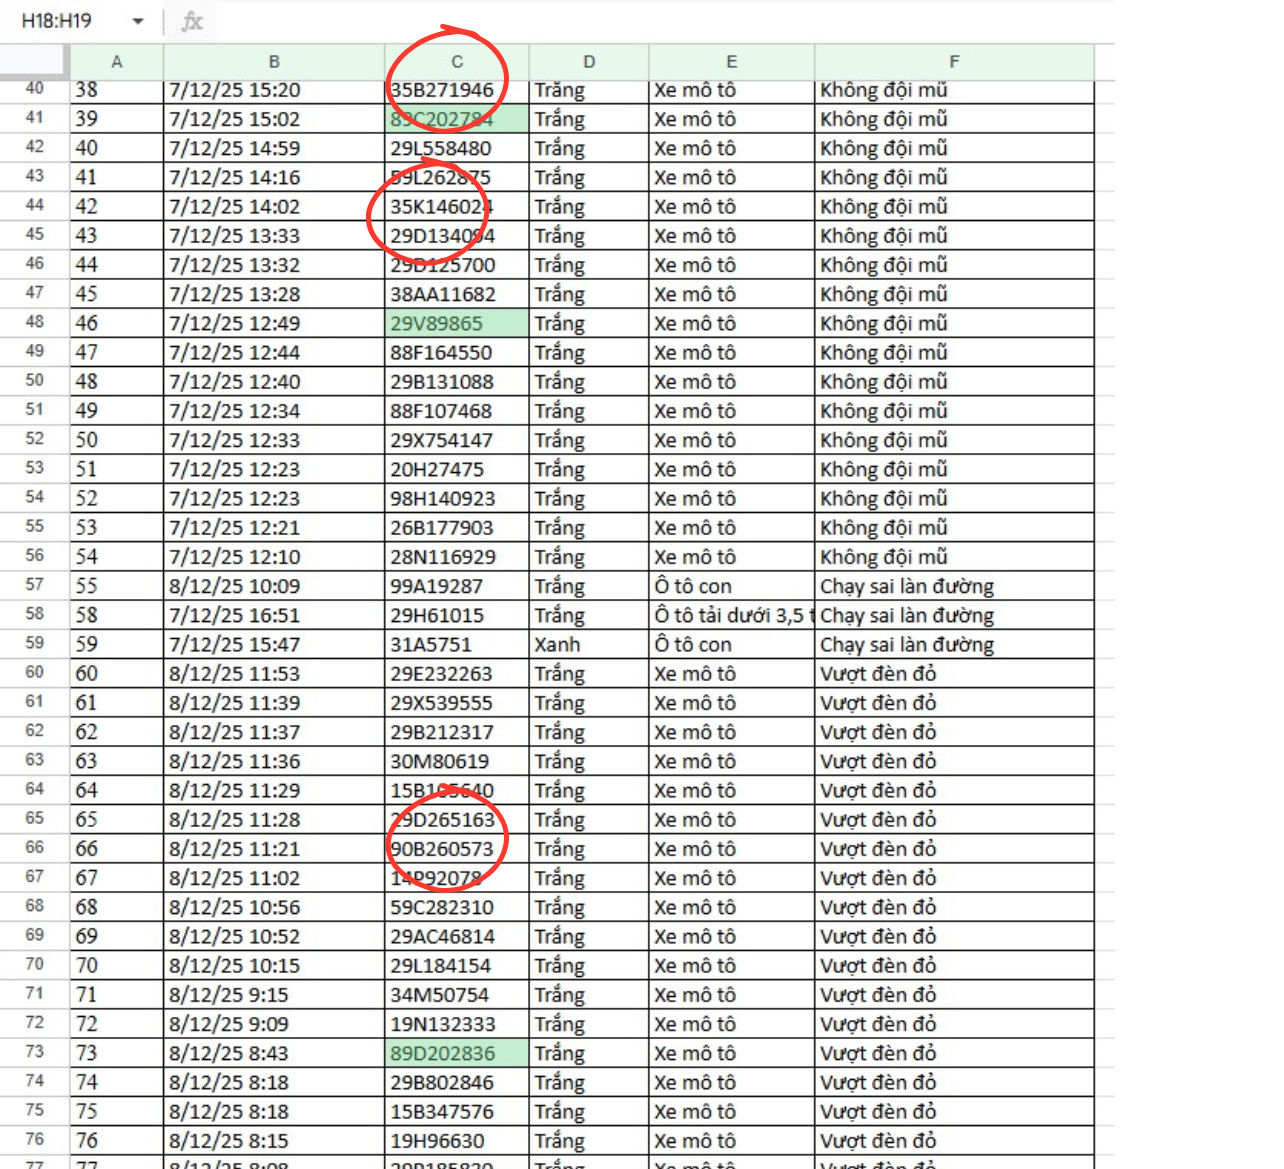
Task: Click green highlighted cell 89D202836
Action: pos(457,1053)
